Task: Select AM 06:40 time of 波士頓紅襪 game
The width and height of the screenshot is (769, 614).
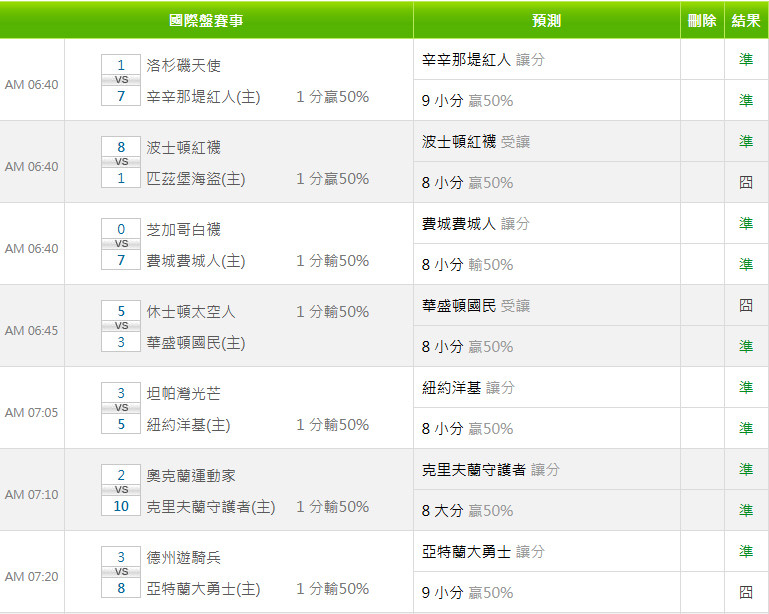Action: click(x=31, y=167)
